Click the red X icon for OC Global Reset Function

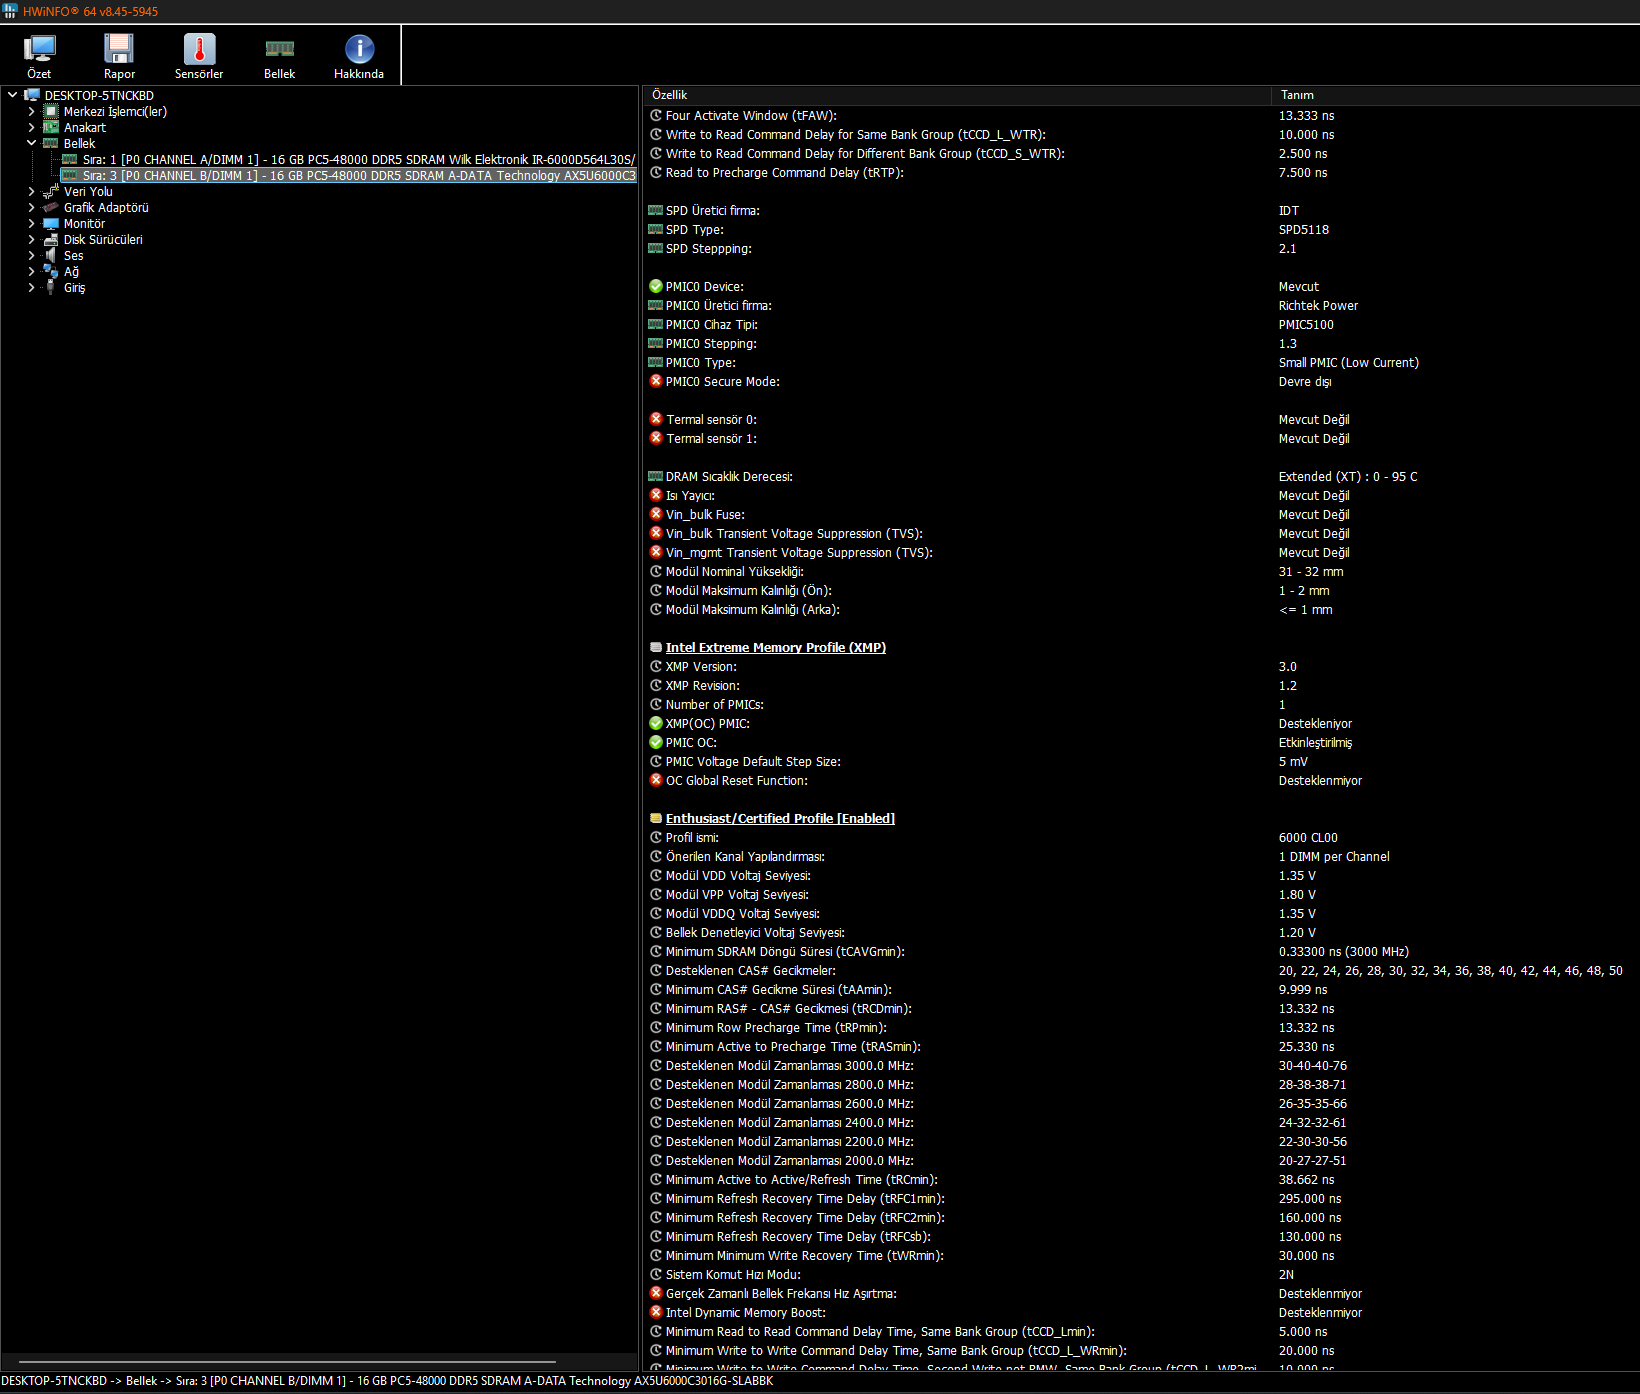click(x=656, y=780)
